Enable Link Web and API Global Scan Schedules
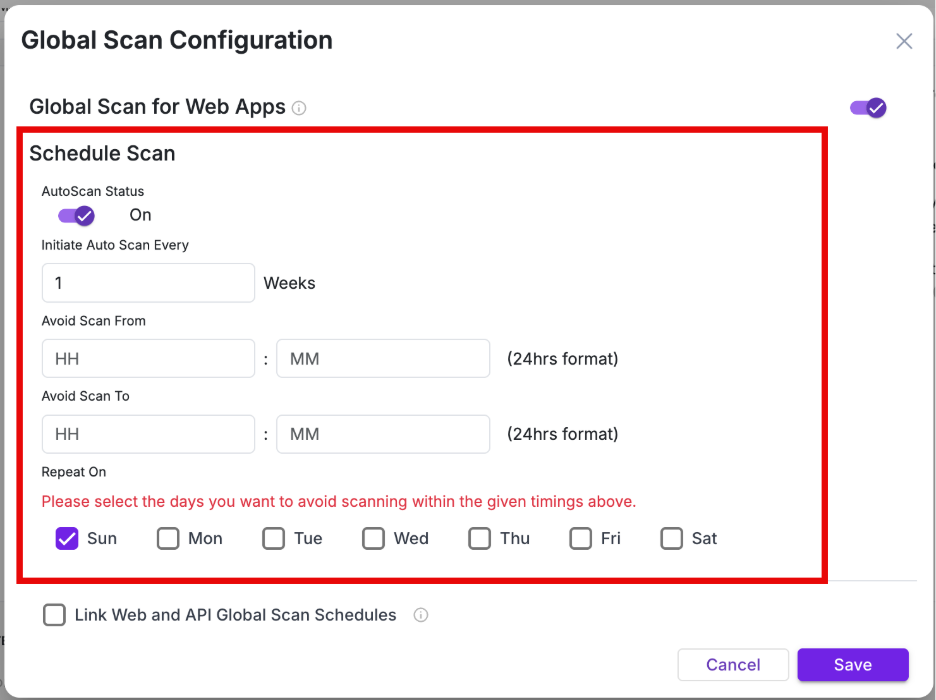This screenshot has width=936, height=700. [x=54, y=615]
